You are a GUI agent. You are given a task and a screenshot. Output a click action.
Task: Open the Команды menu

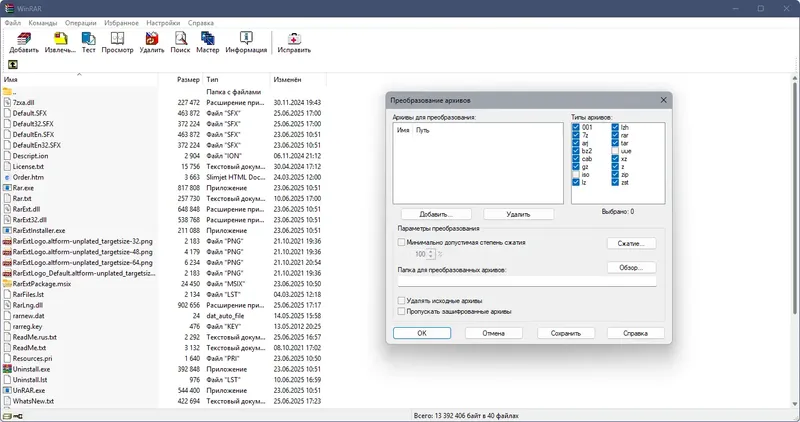(x=43, y=23)
